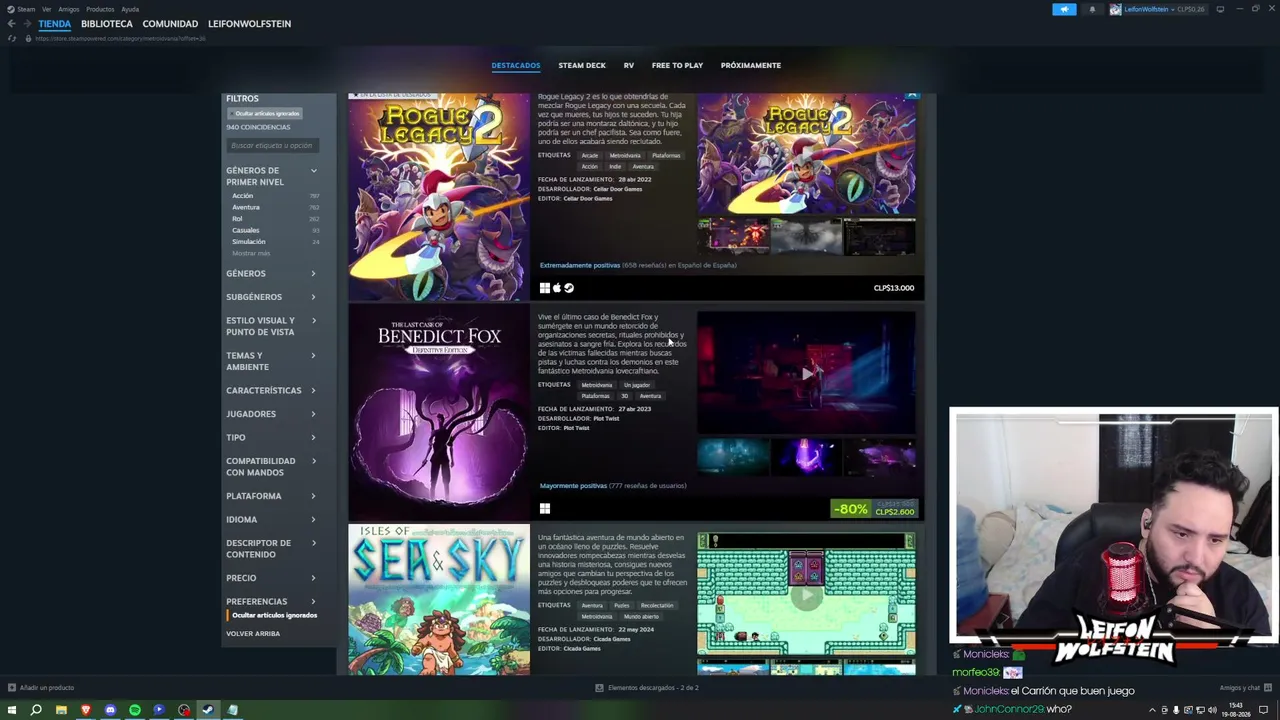
Task: Play the Benedict Fox trailer preview
Action: (x=806, y=374)
